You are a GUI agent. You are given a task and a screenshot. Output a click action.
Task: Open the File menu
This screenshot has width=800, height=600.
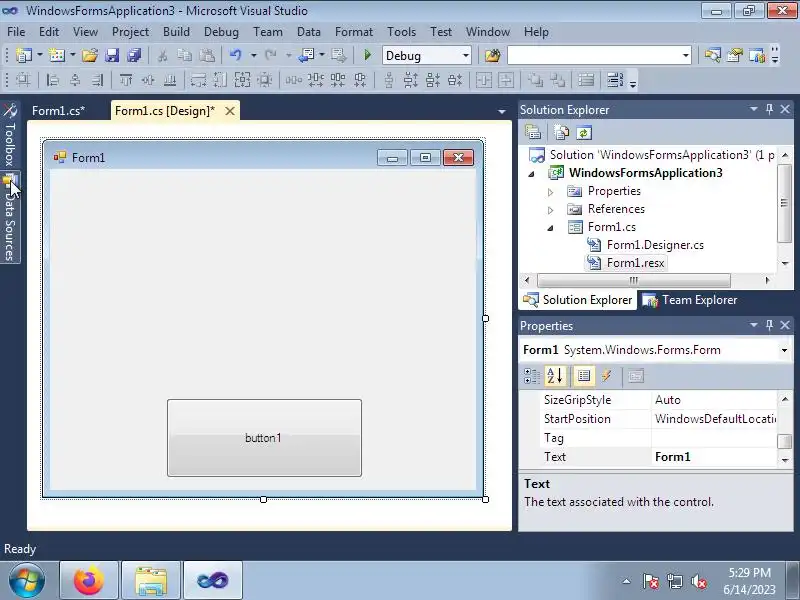pos(16,32)
